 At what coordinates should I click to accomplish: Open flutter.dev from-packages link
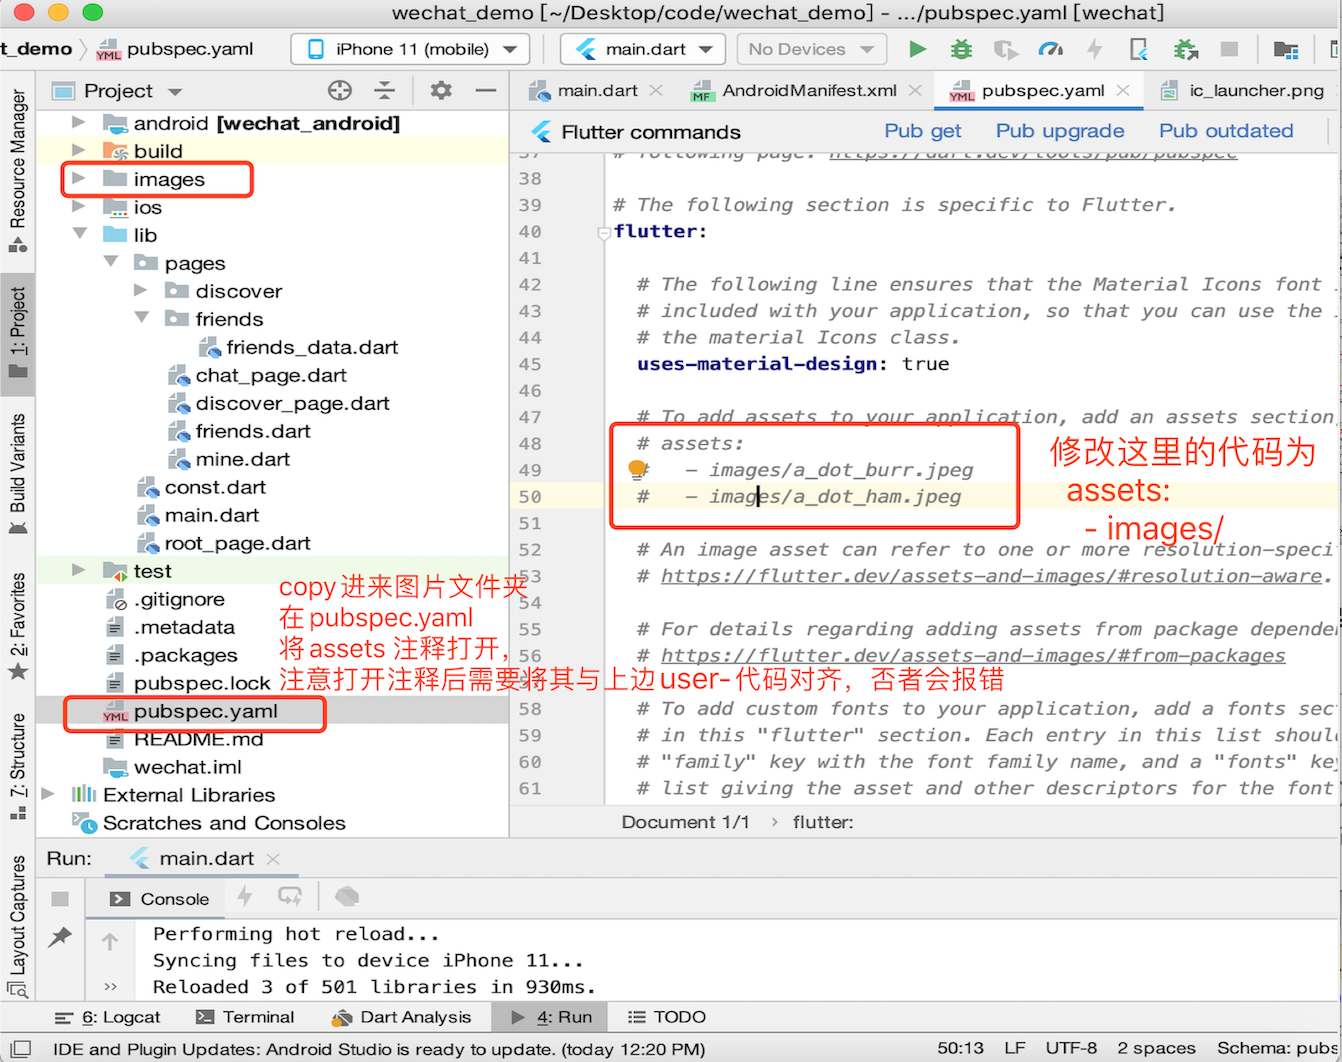tap(973, 656)
